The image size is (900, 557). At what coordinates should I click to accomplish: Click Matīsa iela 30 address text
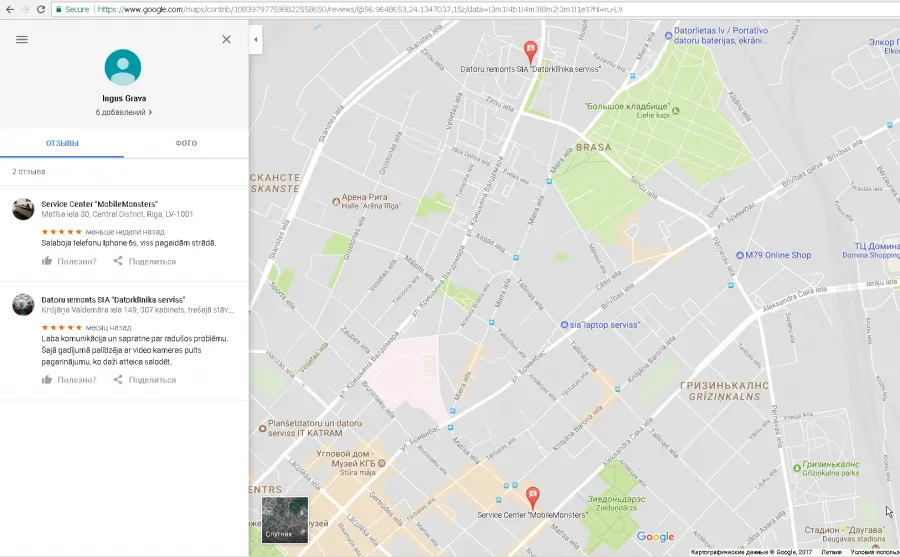point(117,214)
